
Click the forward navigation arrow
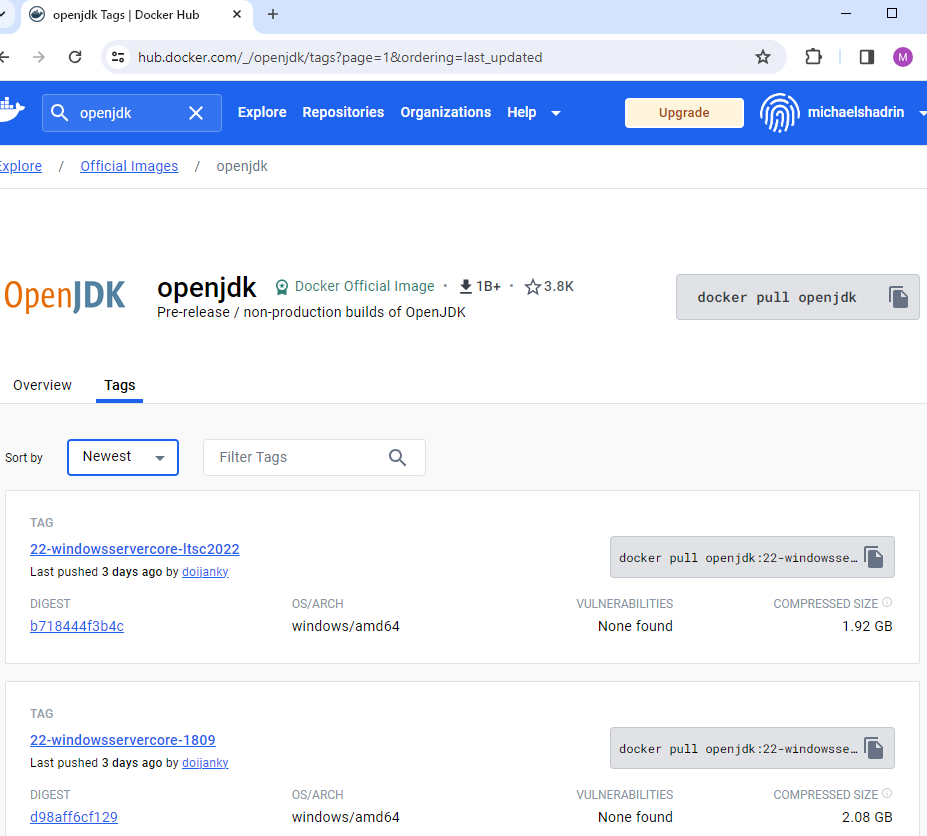38,57
